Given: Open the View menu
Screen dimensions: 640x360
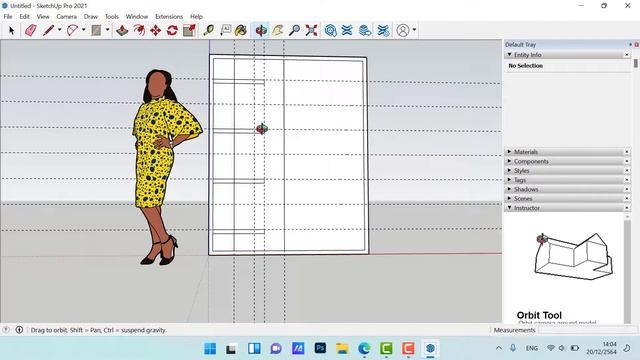Looking at the screenshot, I should coord(43,17).
